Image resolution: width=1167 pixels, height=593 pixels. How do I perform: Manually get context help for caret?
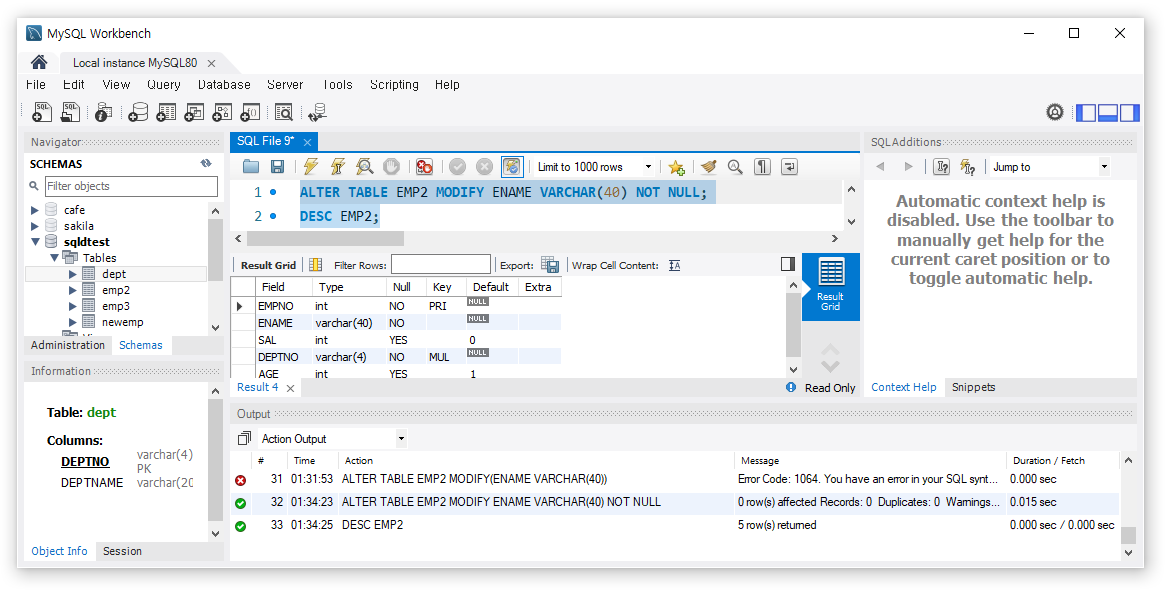(941, 167)
